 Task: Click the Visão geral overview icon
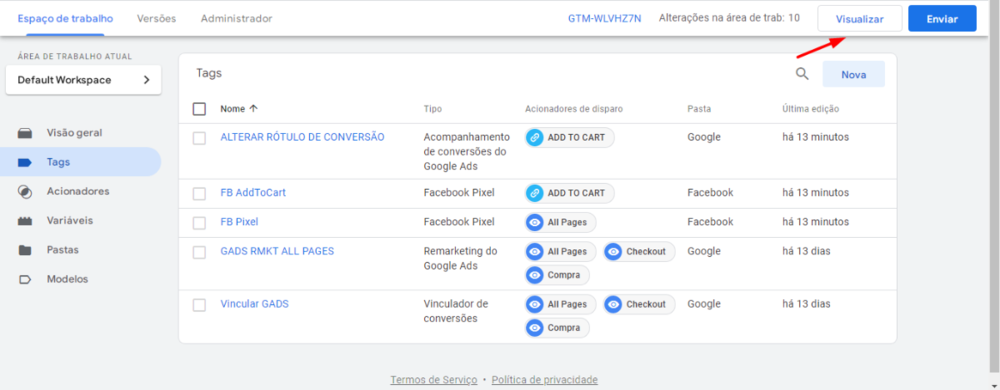click(x=25, y=133)
